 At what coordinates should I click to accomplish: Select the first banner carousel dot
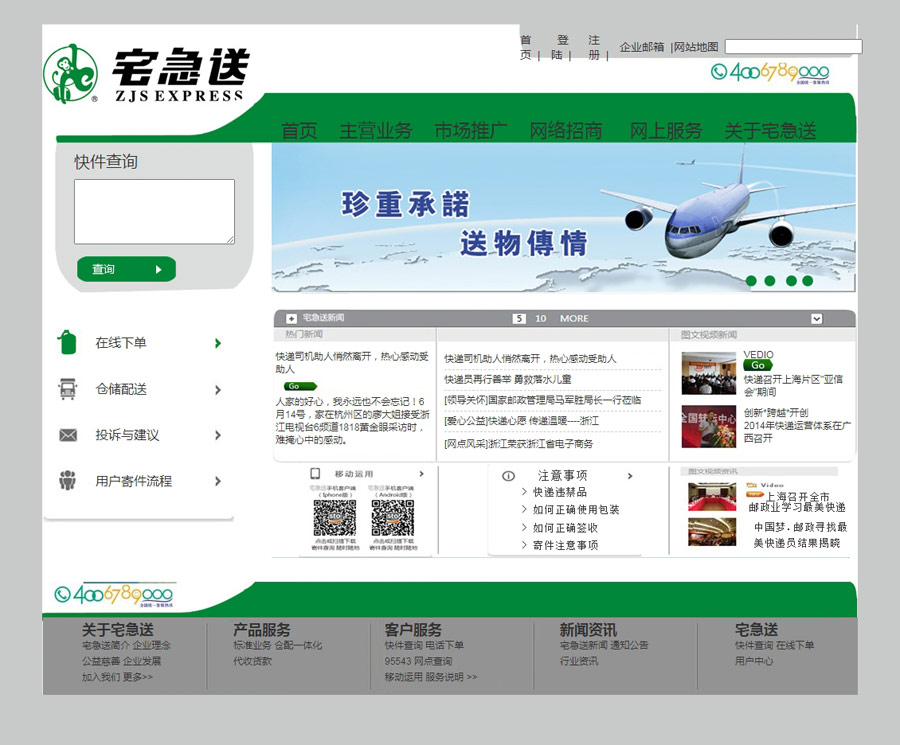[751, 281]
